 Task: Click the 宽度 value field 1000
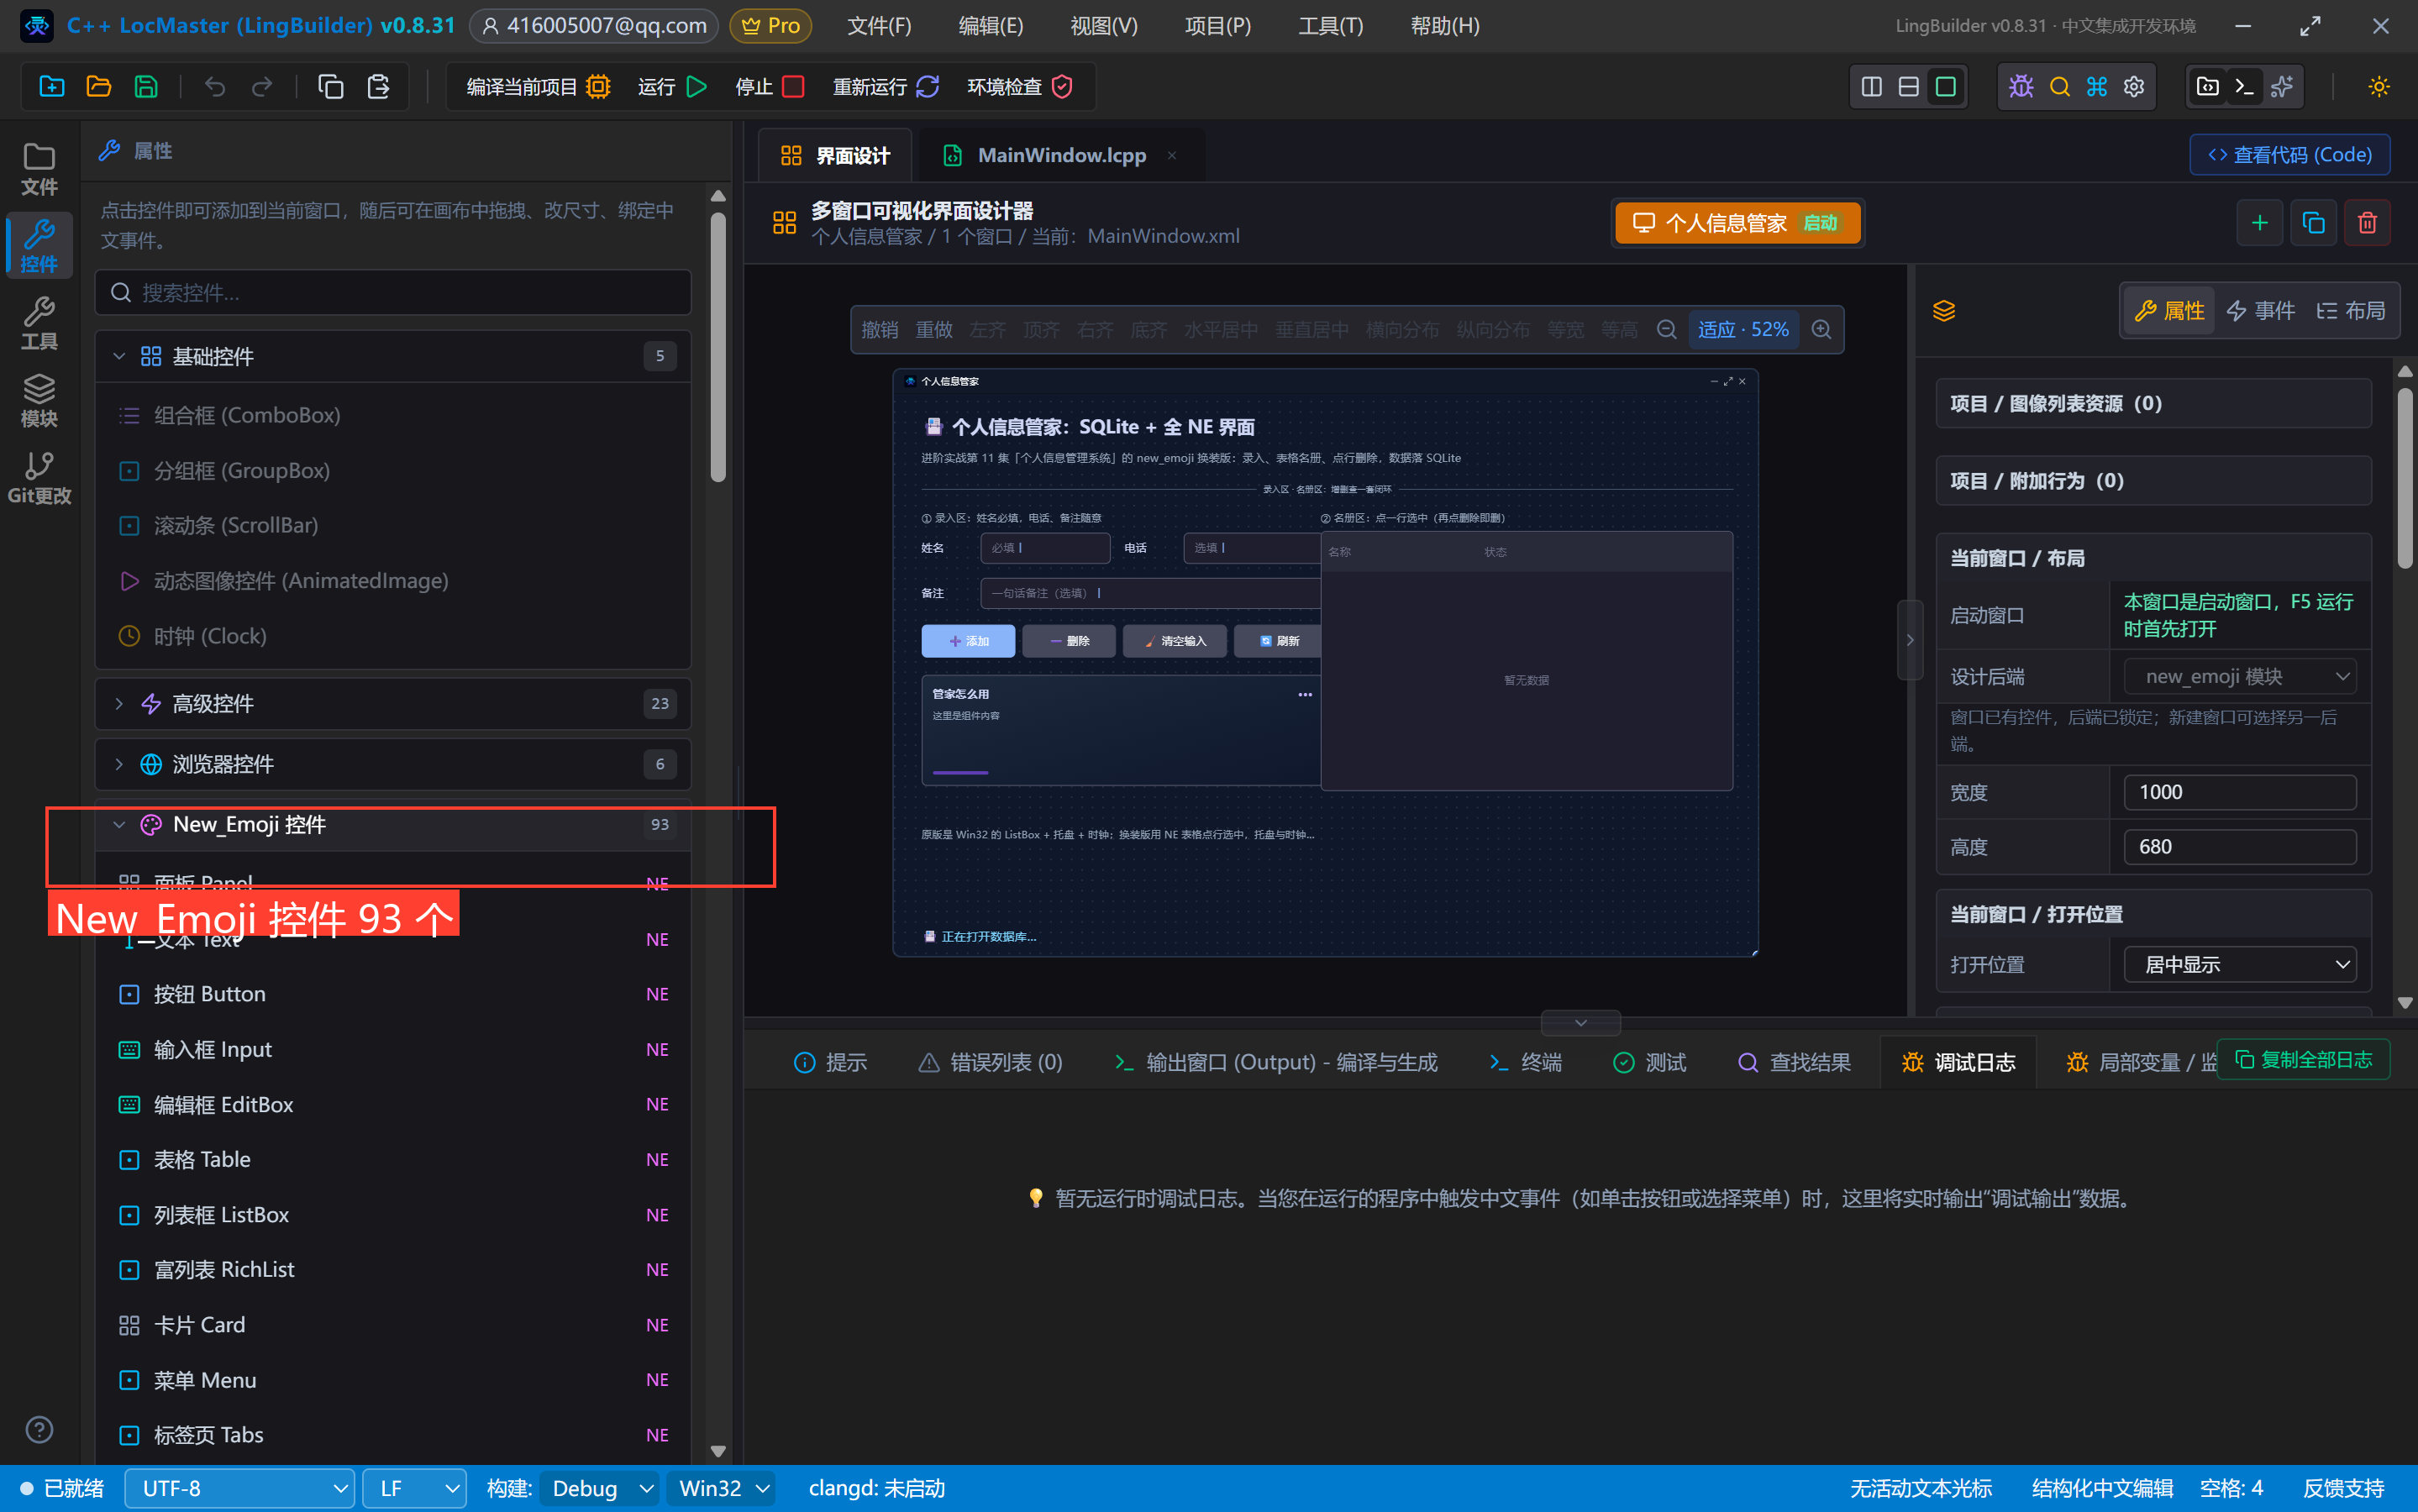pos(2240,792)
